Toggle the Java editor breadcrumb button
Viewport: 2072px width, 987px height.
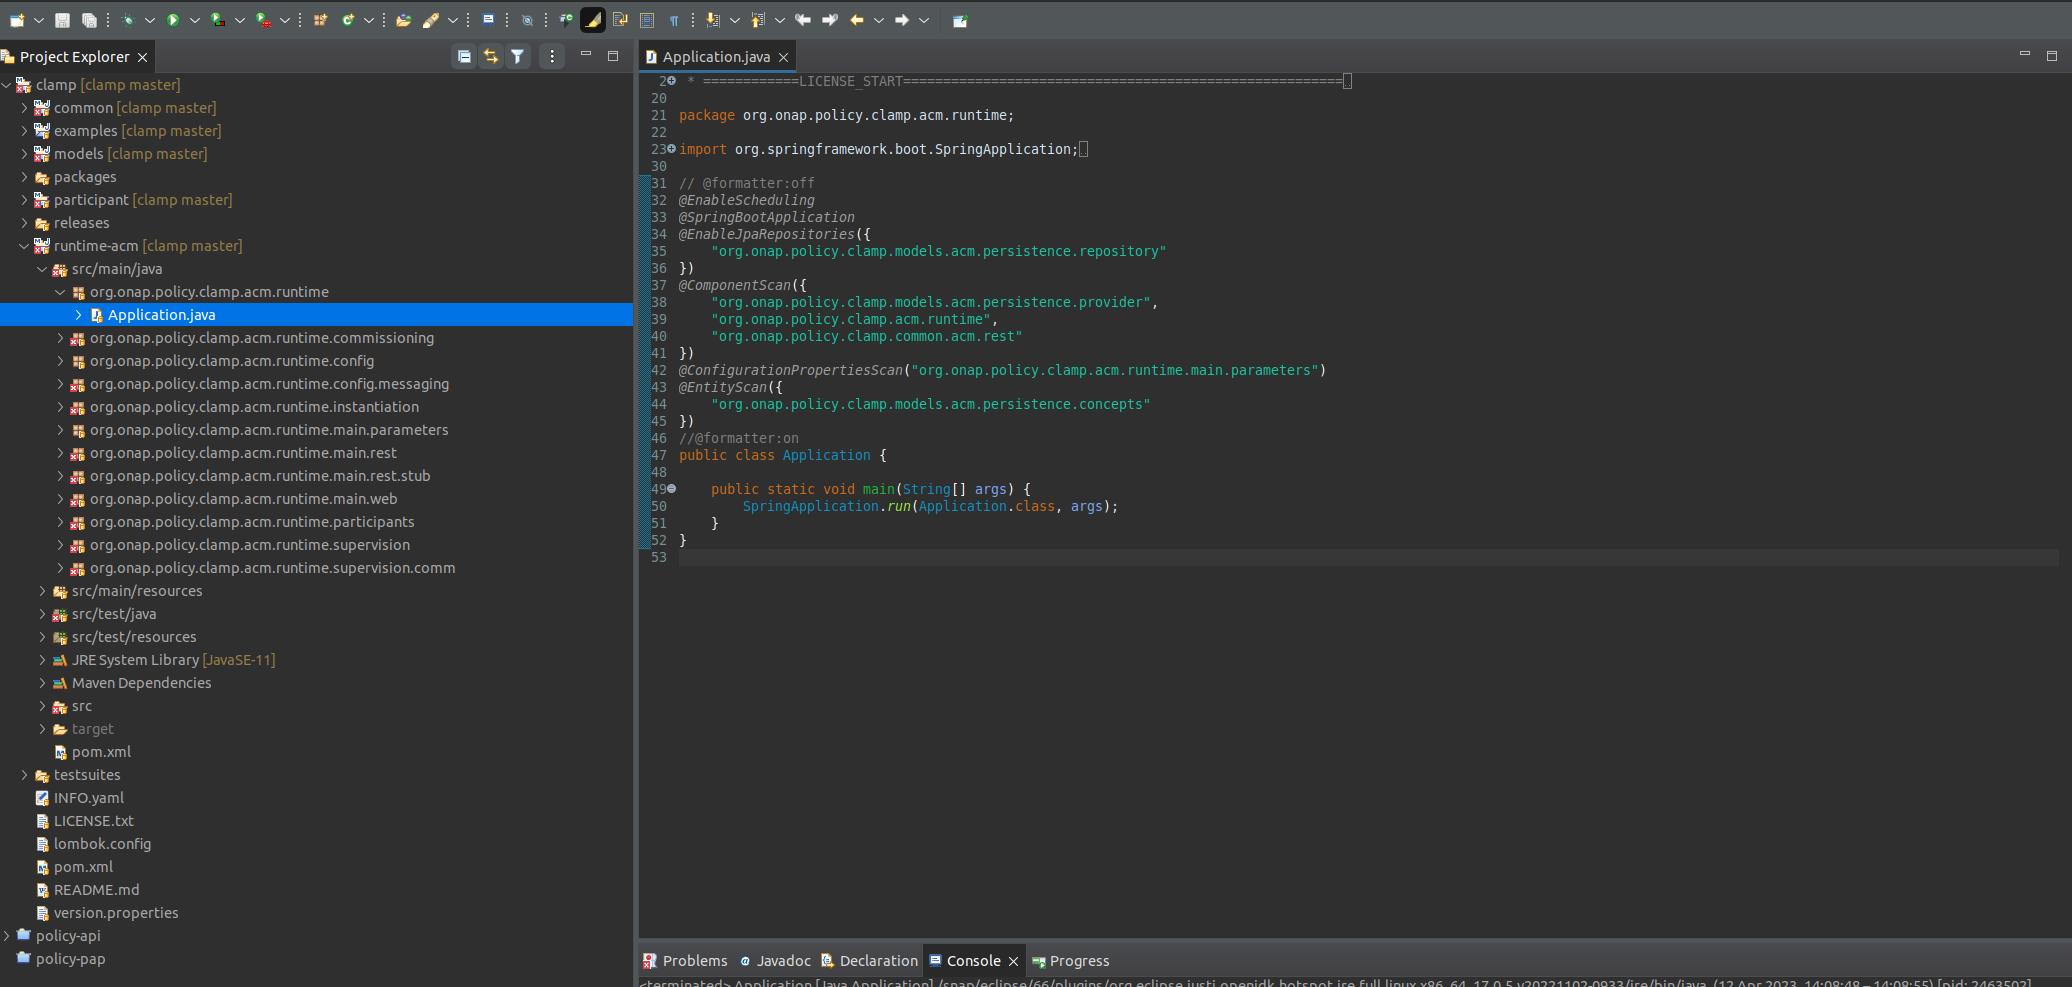(566, 20)
